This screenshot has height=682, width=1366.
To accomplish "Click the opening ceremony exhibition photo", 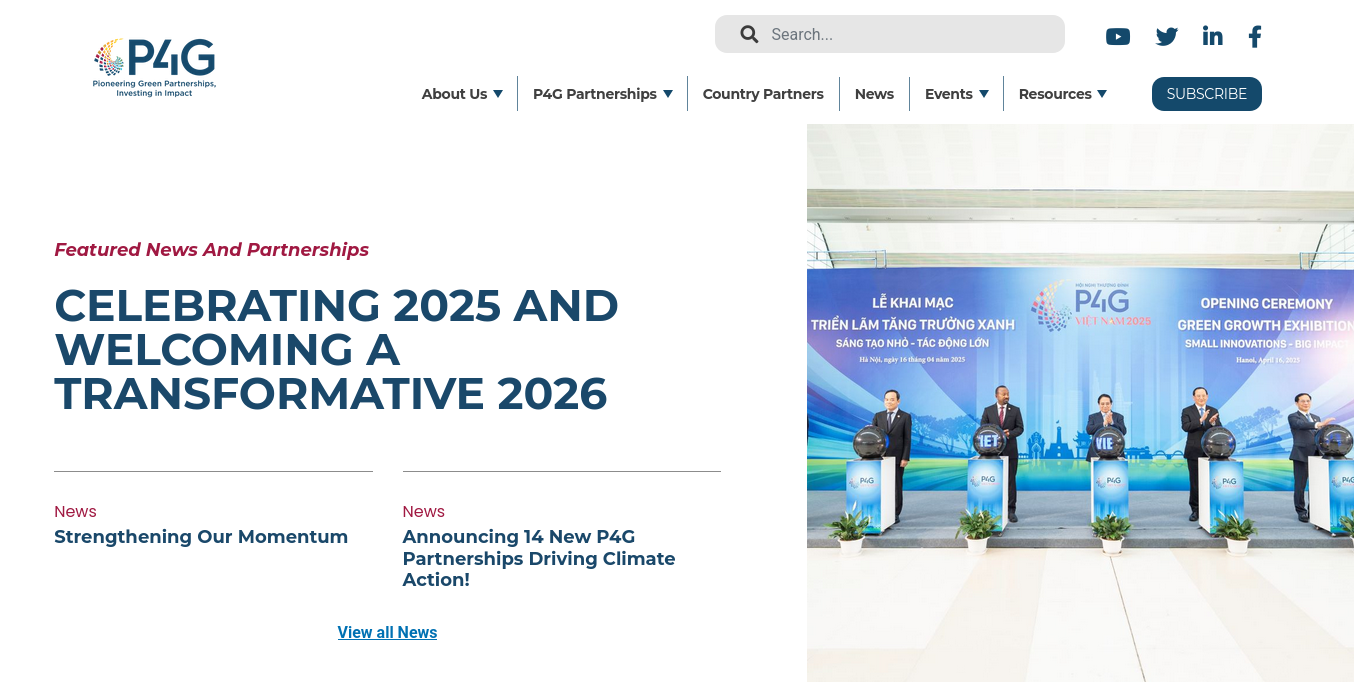I will point(1080,402).
